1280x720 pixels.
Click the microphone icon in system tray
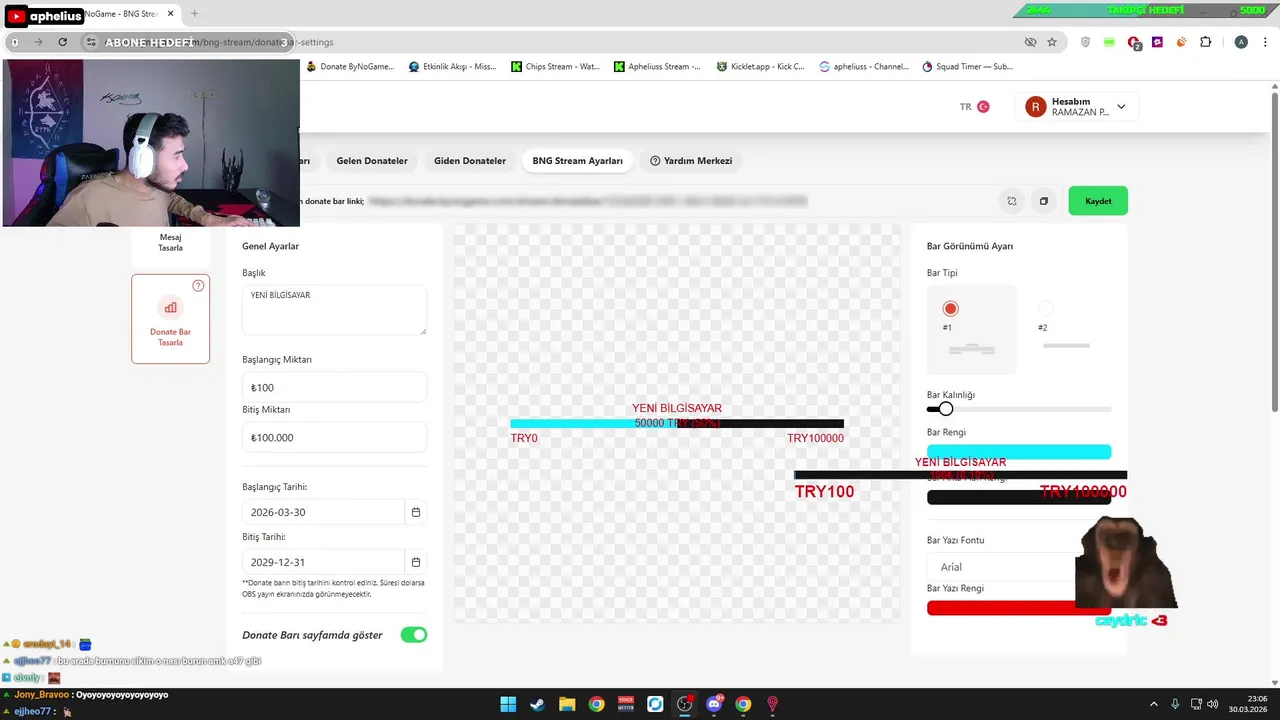[x=1175, y=704]
